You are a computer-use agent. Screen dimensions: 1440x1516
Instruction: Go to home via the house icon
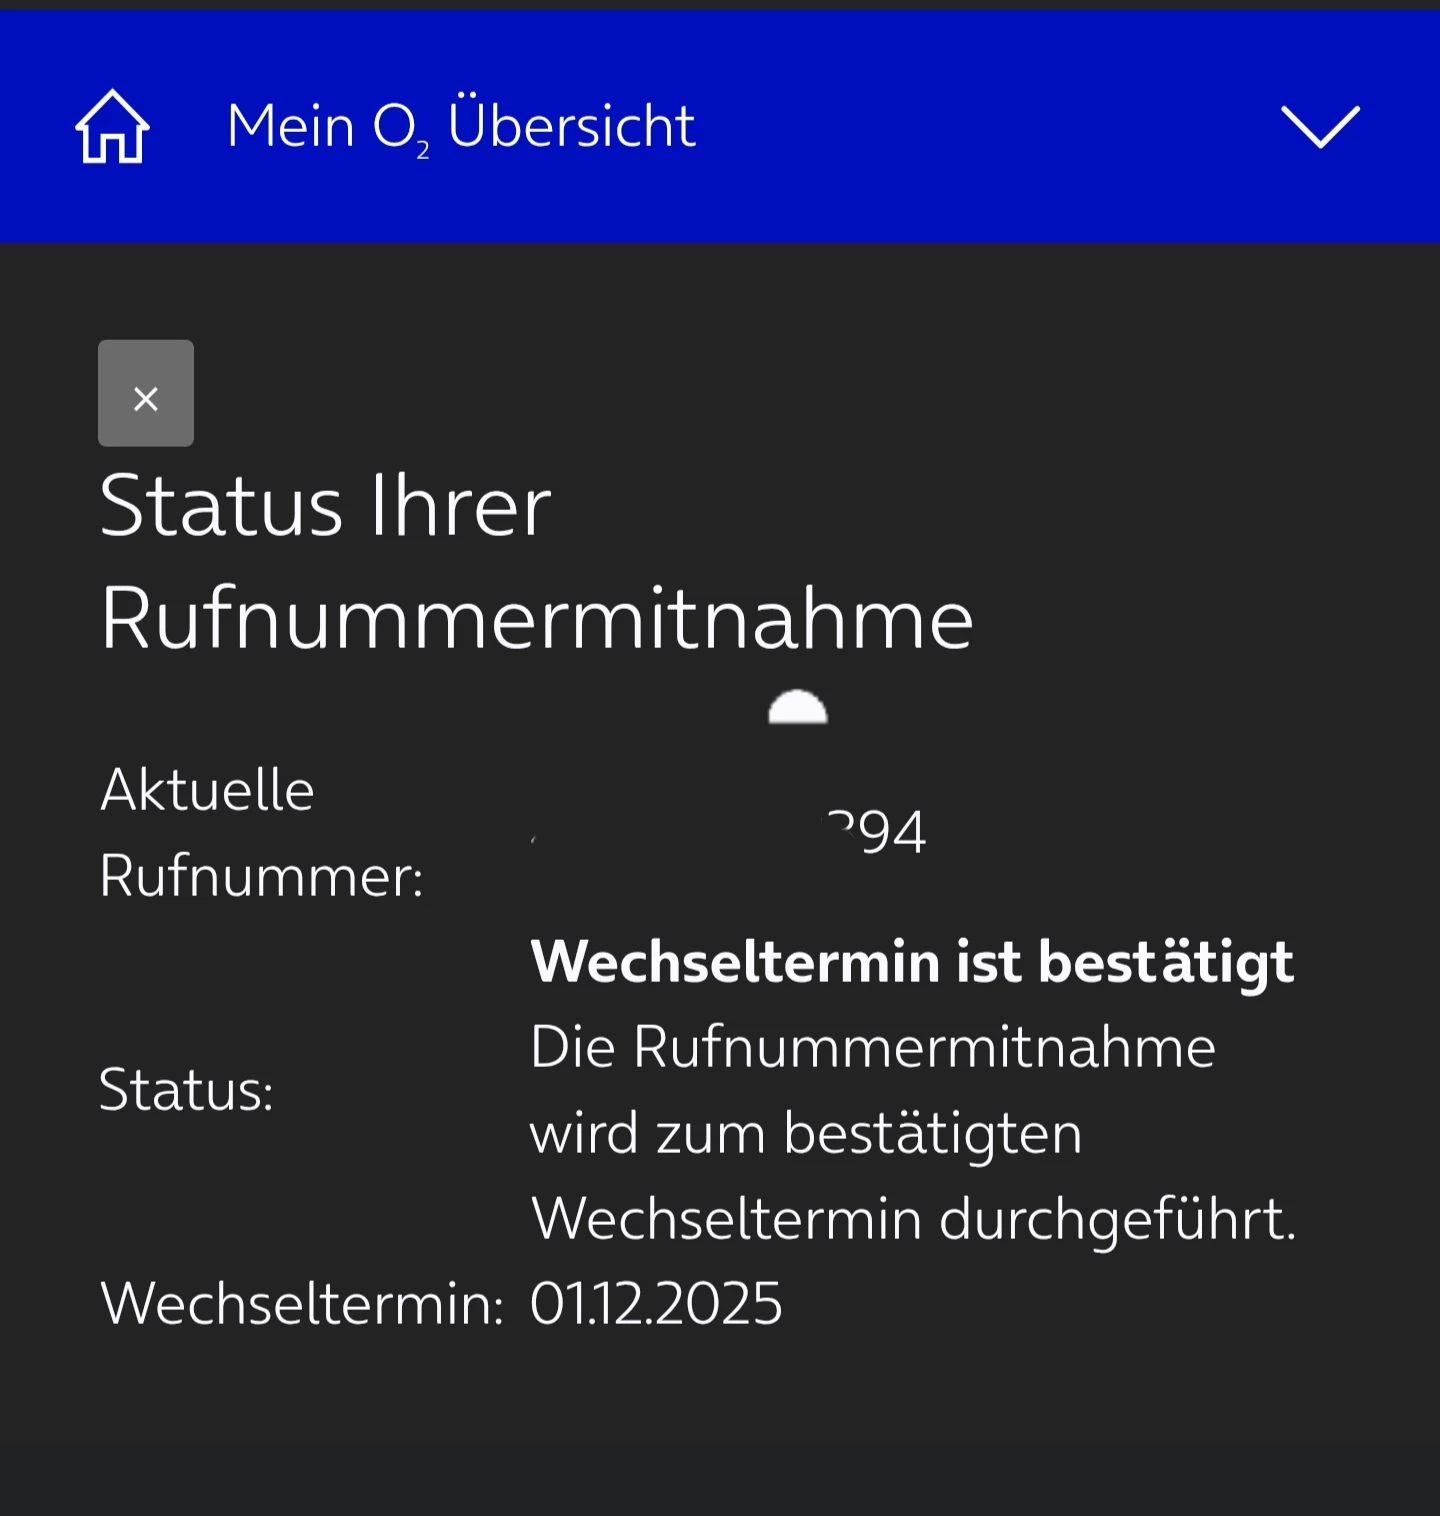[x=112, y=126]
